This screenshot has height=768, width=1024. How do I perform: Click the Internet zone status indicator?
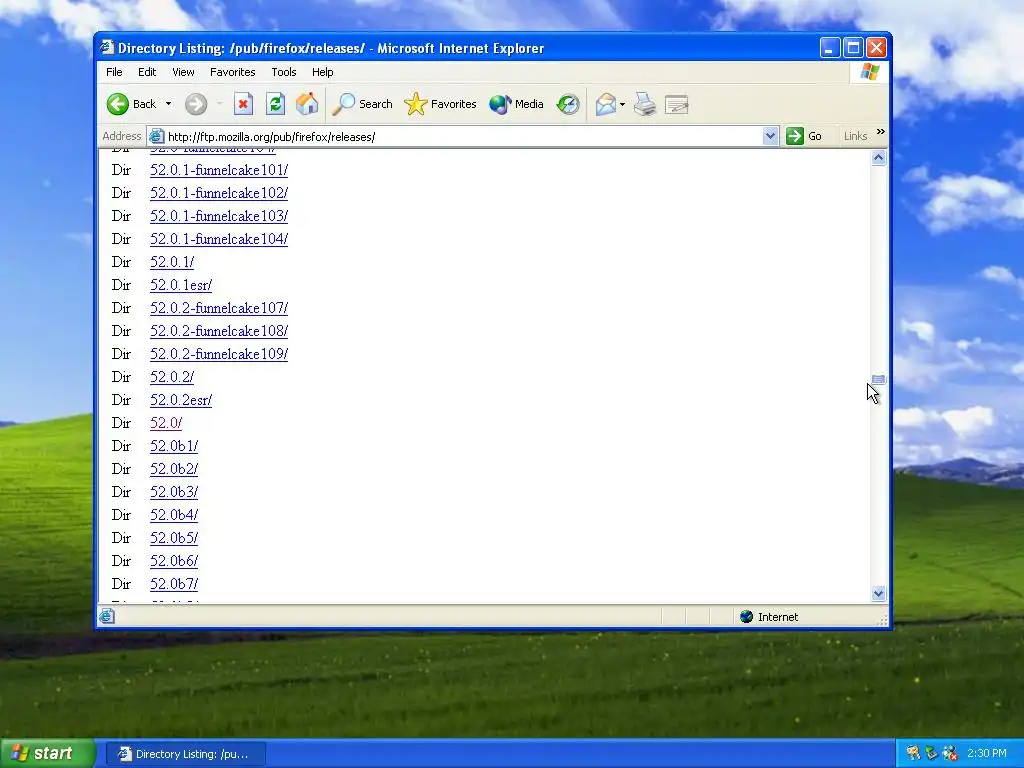point(769,616)
